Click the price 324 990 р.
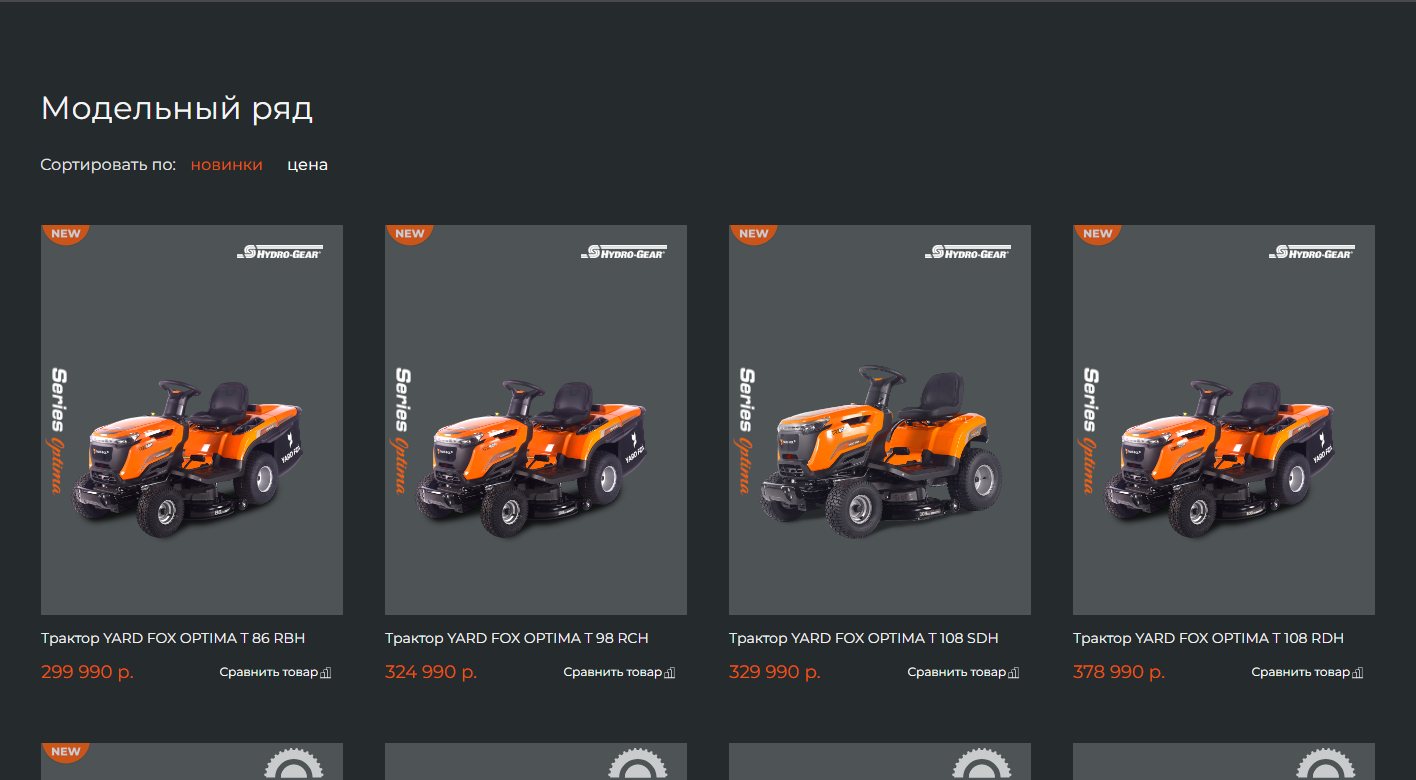The width and height of the screenshot is (1416, 780). 431,672
